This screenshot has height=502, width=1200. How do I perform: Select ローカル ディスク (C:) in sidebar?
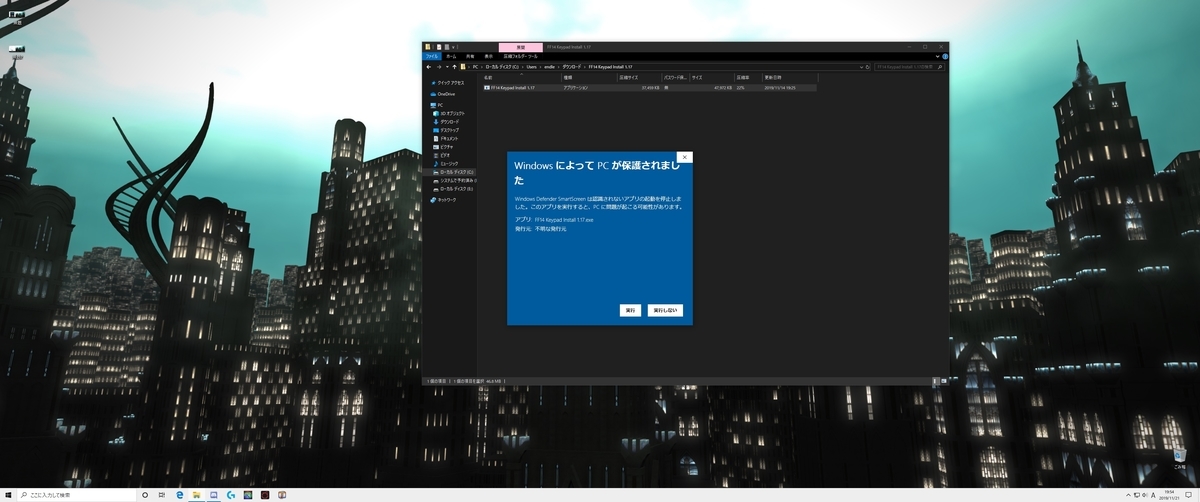454,172
